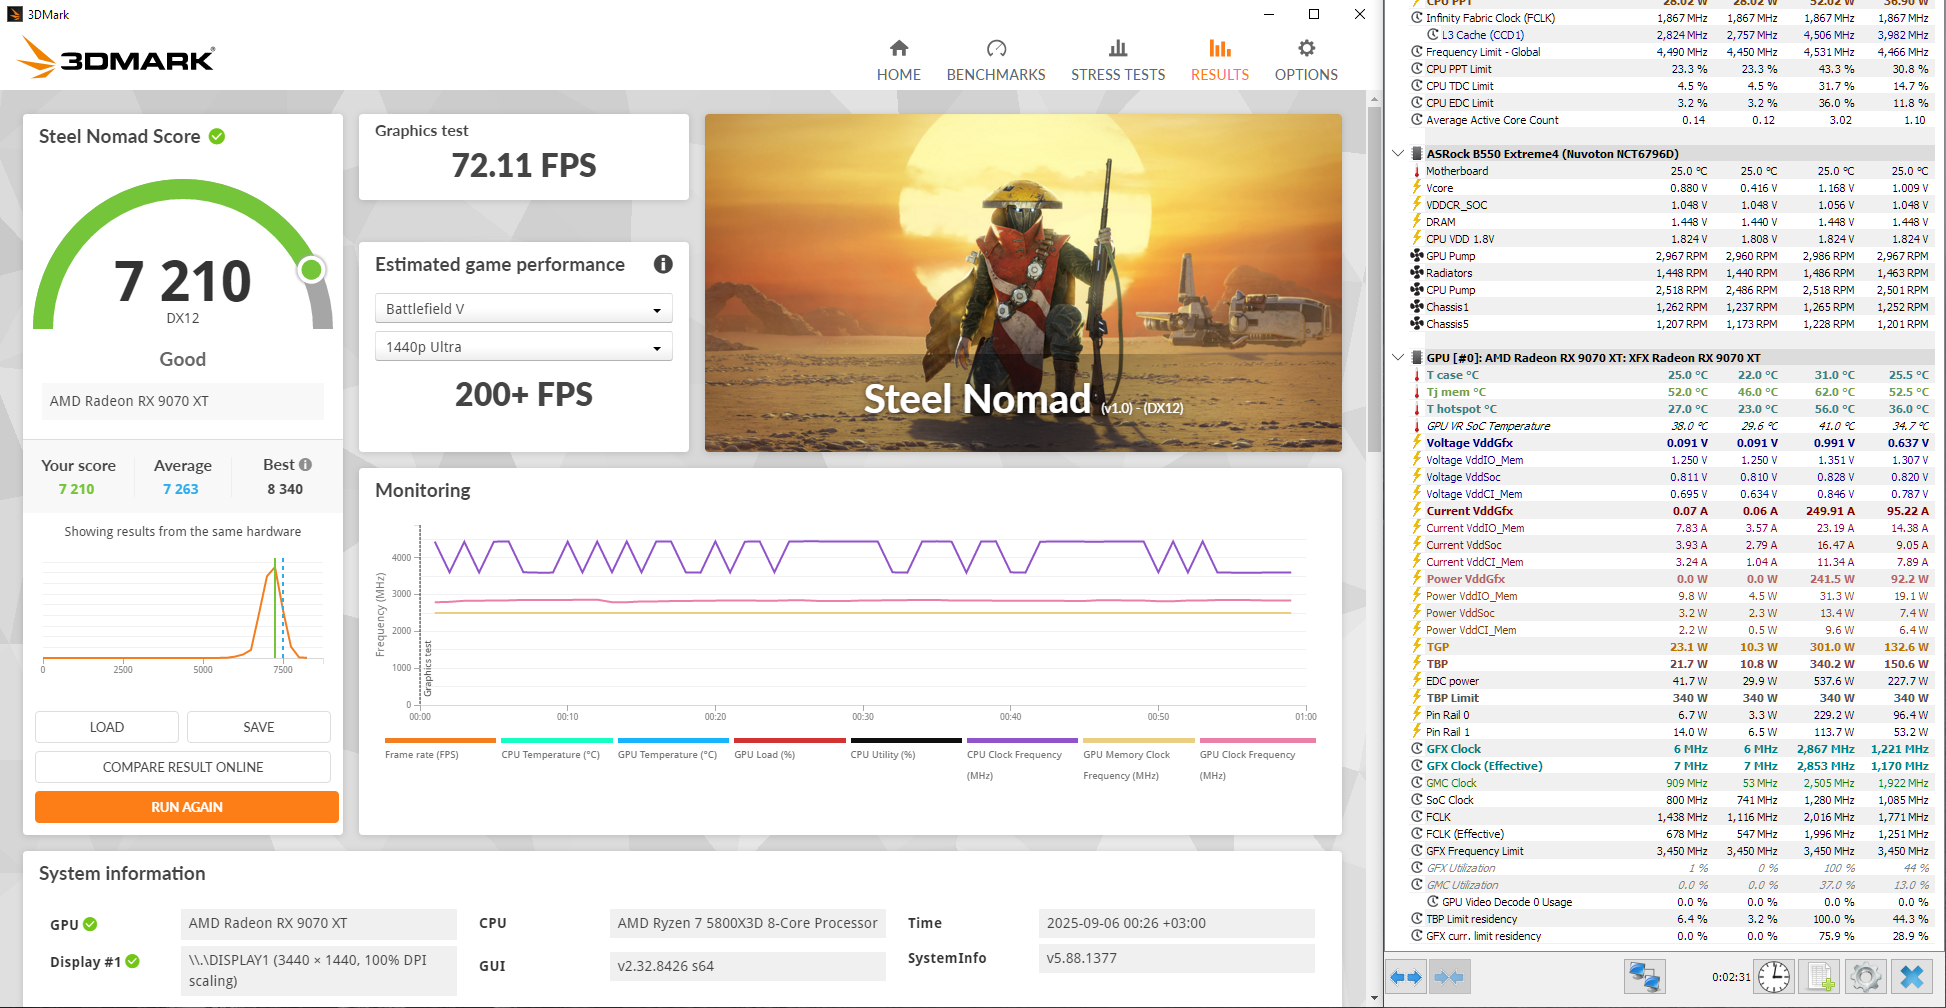
Task: Switch to the Results tab
Action: (x=1219, y=60)
